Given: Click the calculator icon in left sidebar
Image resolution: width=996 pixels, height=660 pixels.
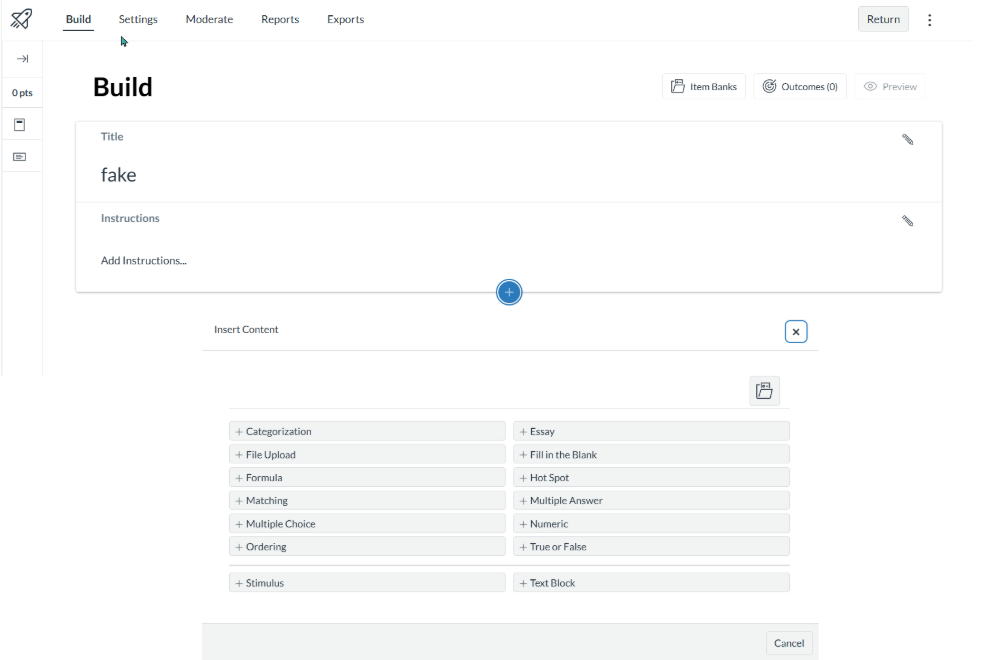Looking at the screenshot, I should pos(20,125).
